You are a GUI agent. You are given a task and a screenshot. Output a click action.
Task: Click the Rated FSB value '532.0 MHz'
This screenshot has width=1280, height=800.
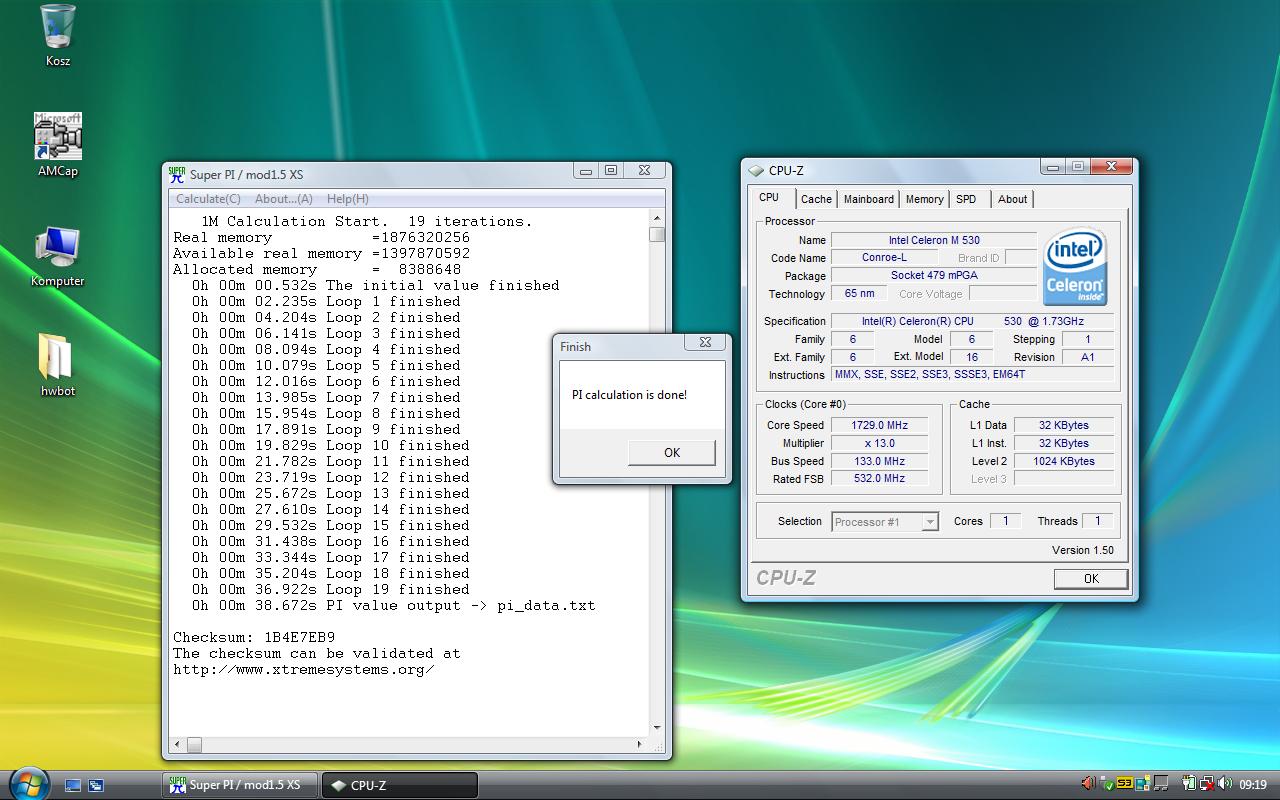(x=878, y=479)
